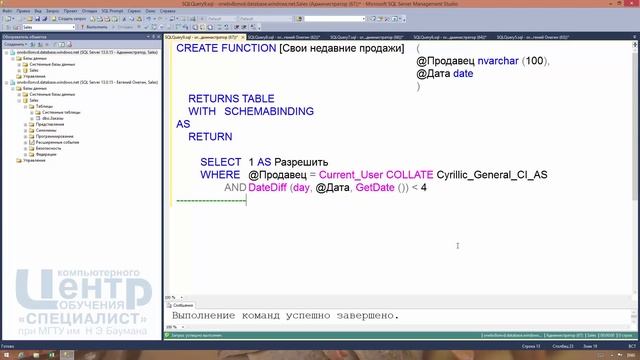The width and height of the screenshot is (640, 360).
Task: Collapse the Таблицы folder
Action: pyautogui.click(x=25, y=107)
